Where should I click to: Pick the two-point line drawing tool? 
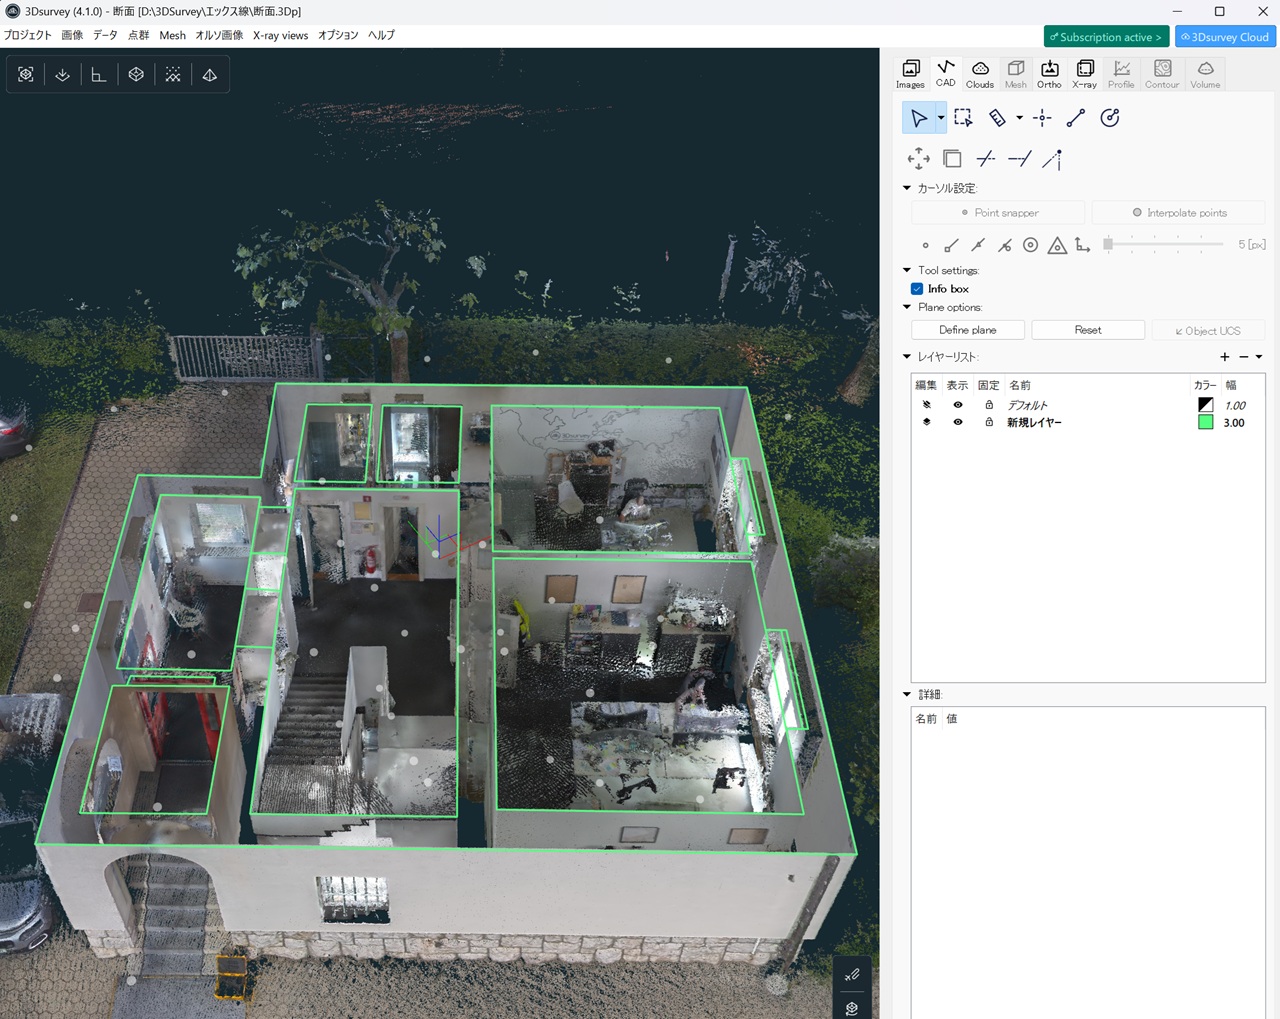pos(1076,118)
